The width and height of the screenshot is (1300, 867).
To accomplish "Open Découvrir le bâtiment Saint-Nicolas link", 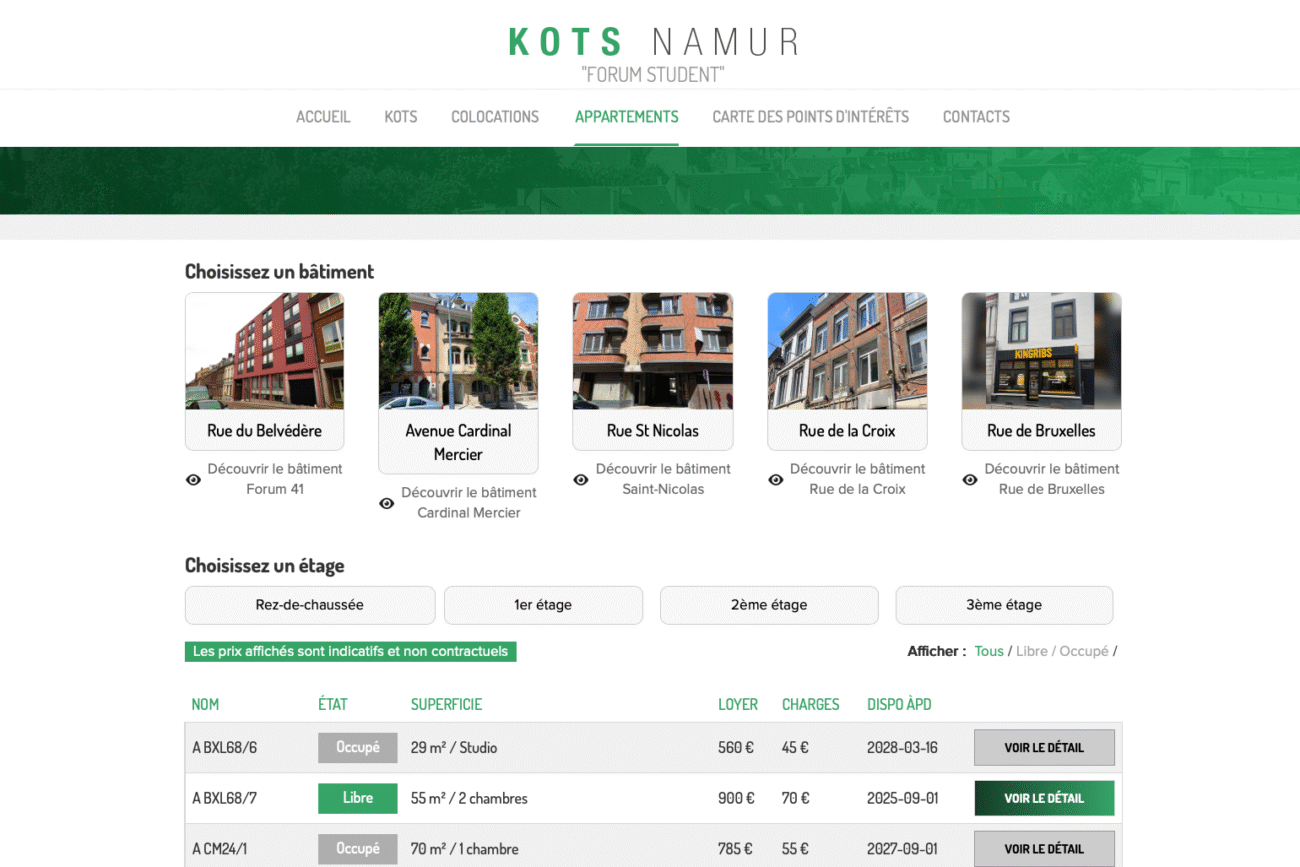I will click(x=663, y=479).
